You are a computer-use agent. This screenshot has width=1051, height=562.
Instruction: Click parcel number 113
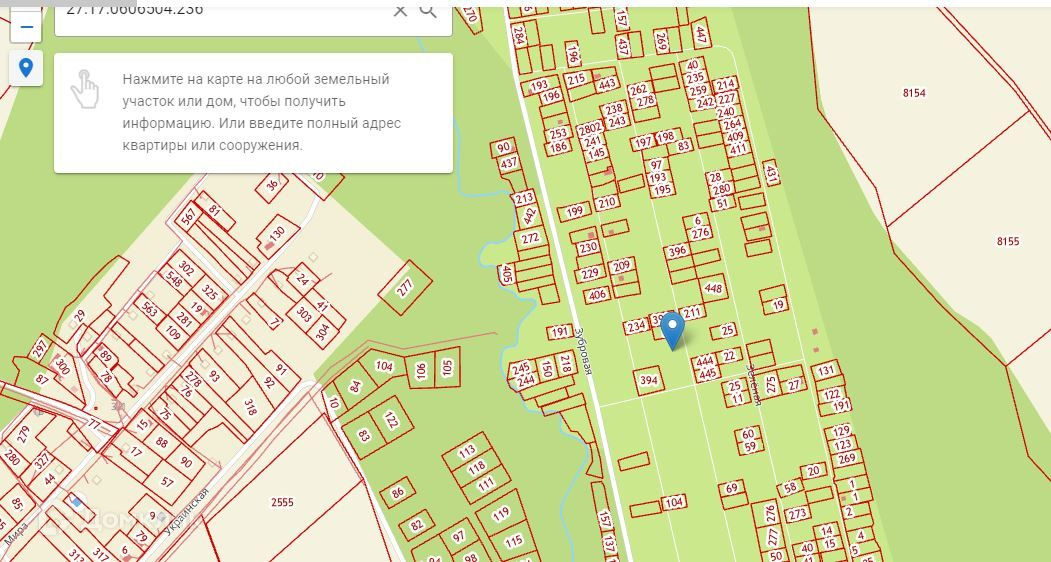point(467,451)
